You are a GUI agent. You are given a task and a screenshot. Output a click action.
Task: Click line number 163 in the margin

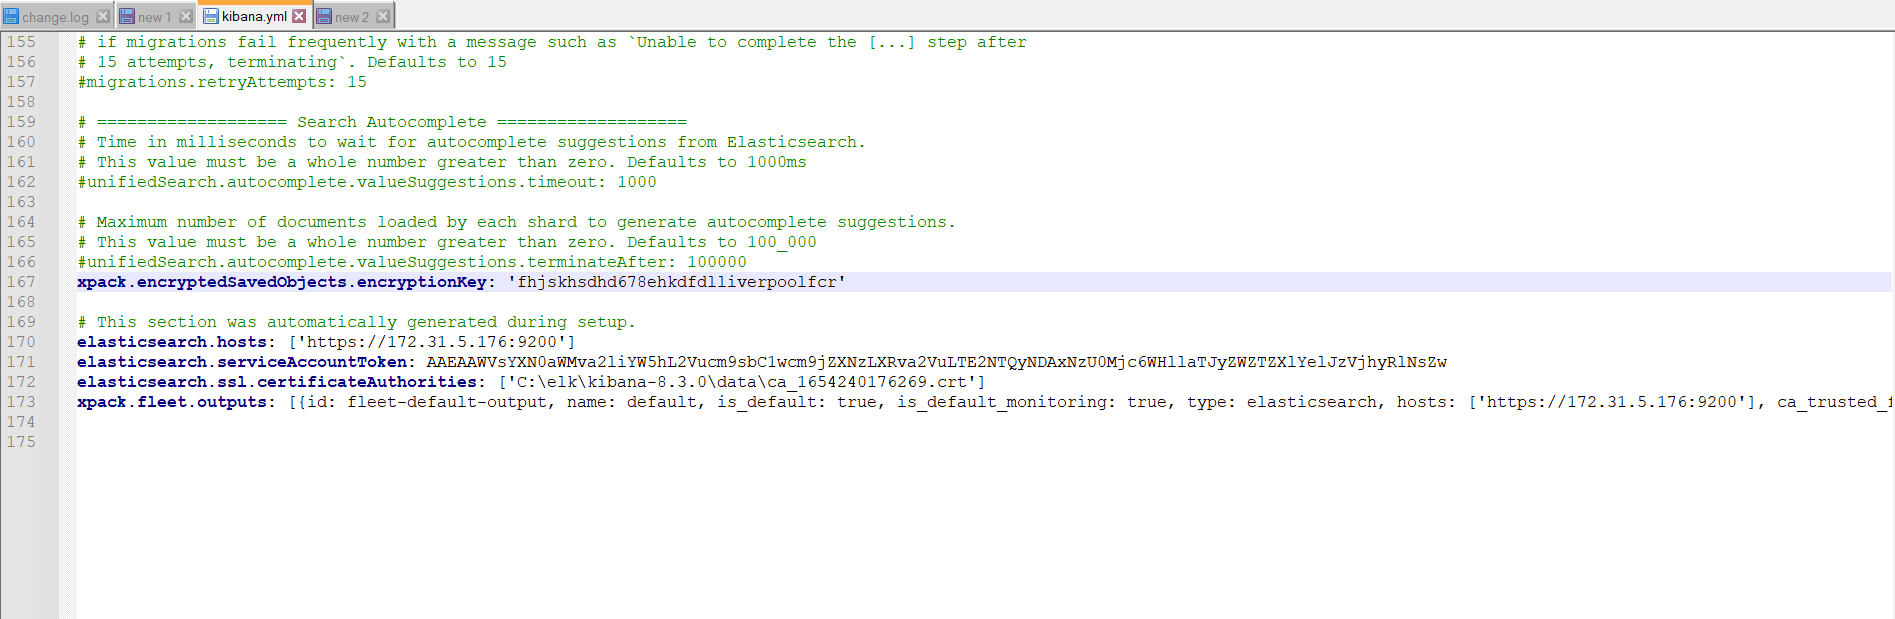click(x=21, y=202)
